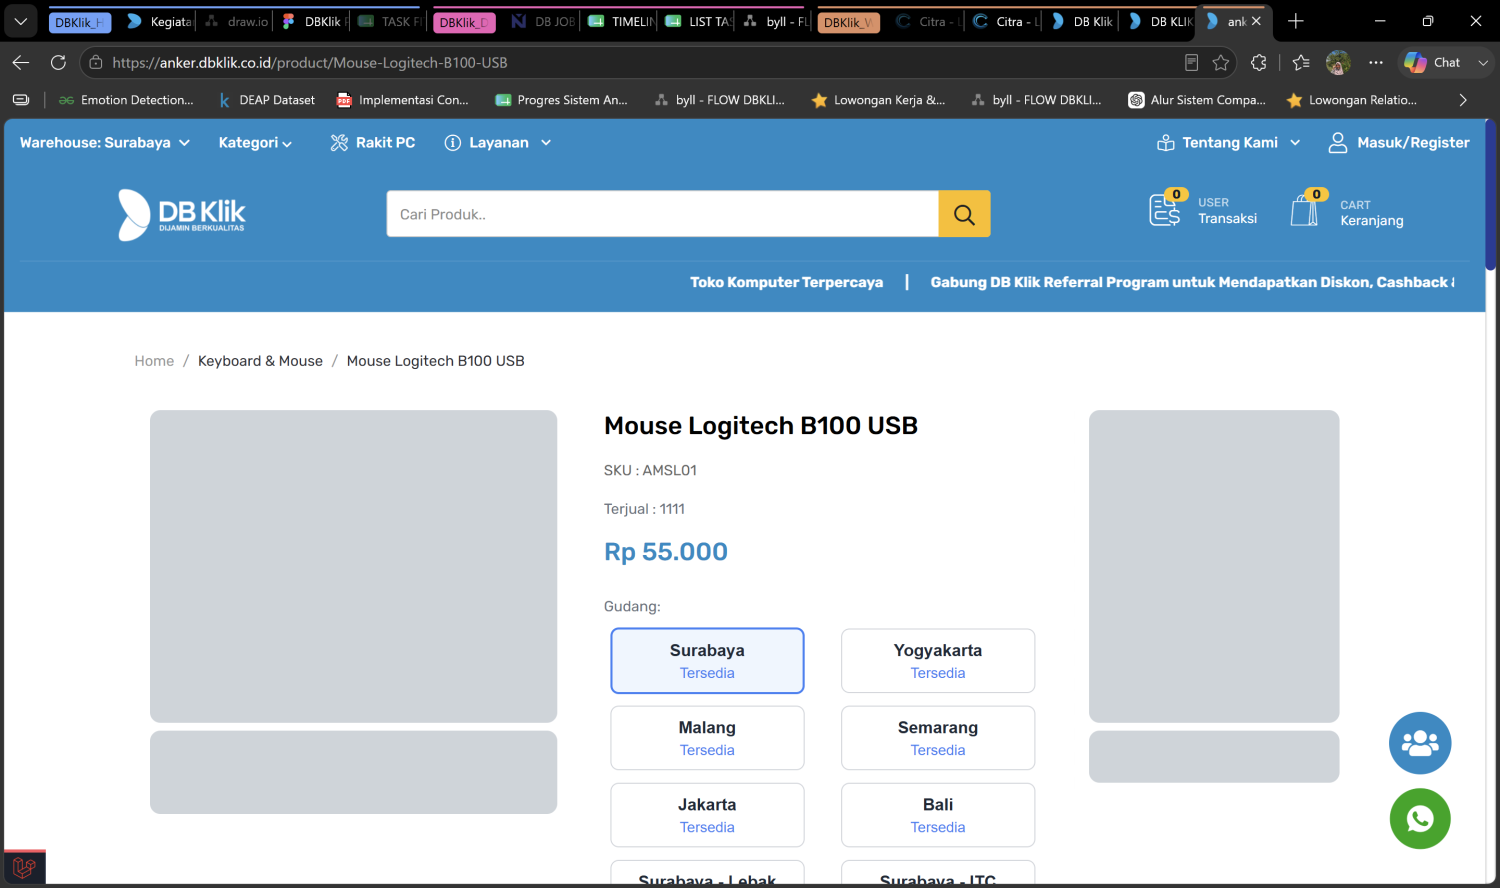Screen dimensions: 1500x888
Task: Go back to the previous page
Action: [21, 62]
